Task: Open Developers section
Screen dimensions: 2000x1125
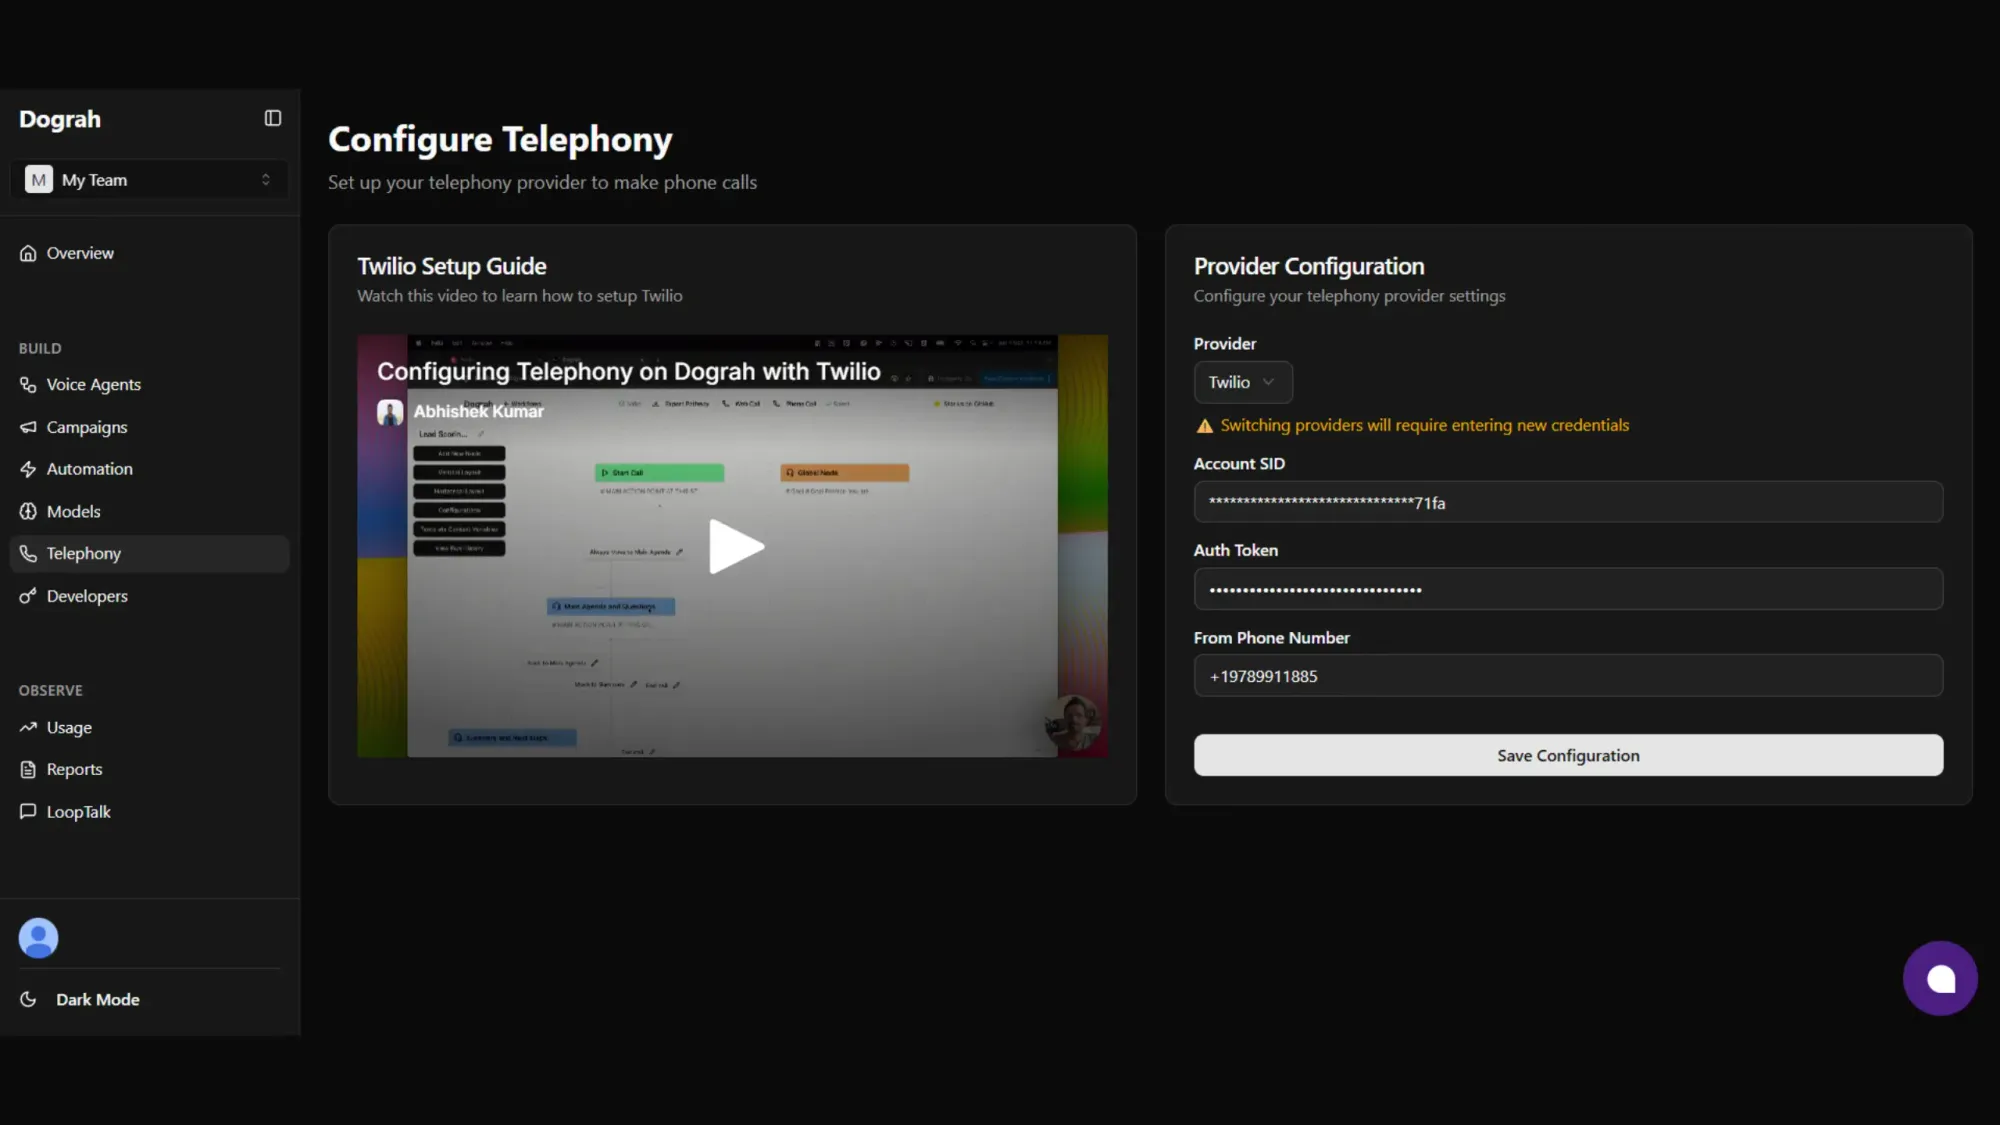Action: (87, 596)
